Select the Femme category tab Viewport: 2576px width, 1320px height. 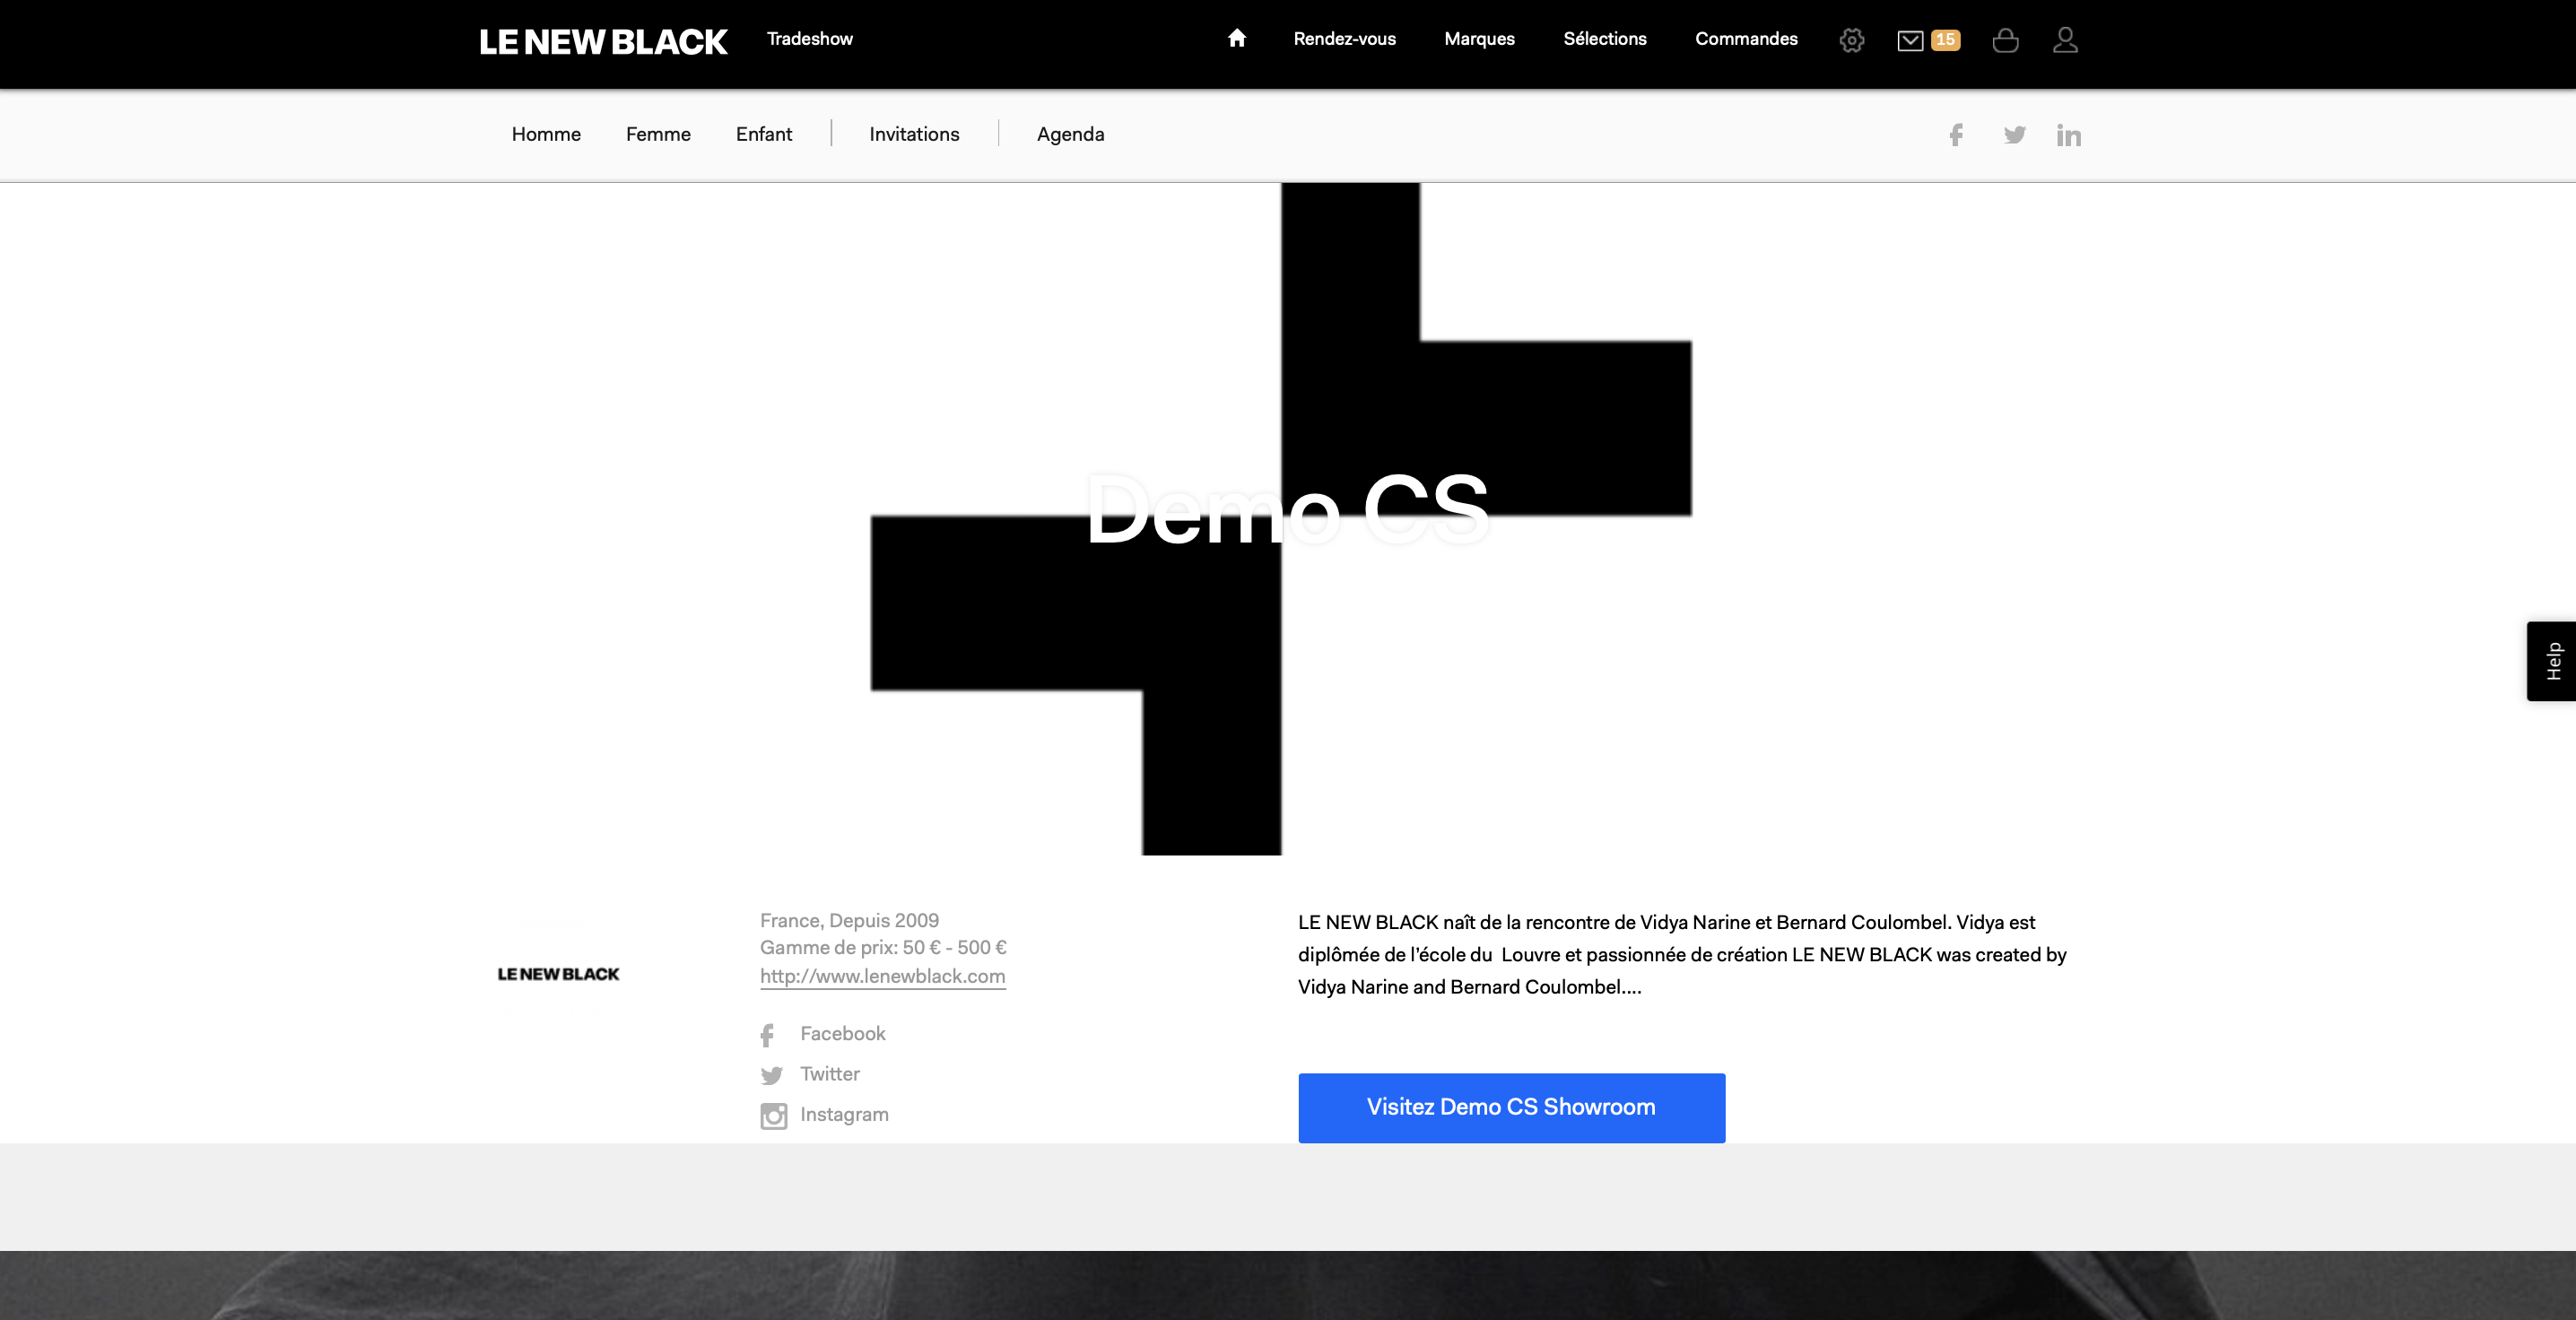(x=658, y=134)
